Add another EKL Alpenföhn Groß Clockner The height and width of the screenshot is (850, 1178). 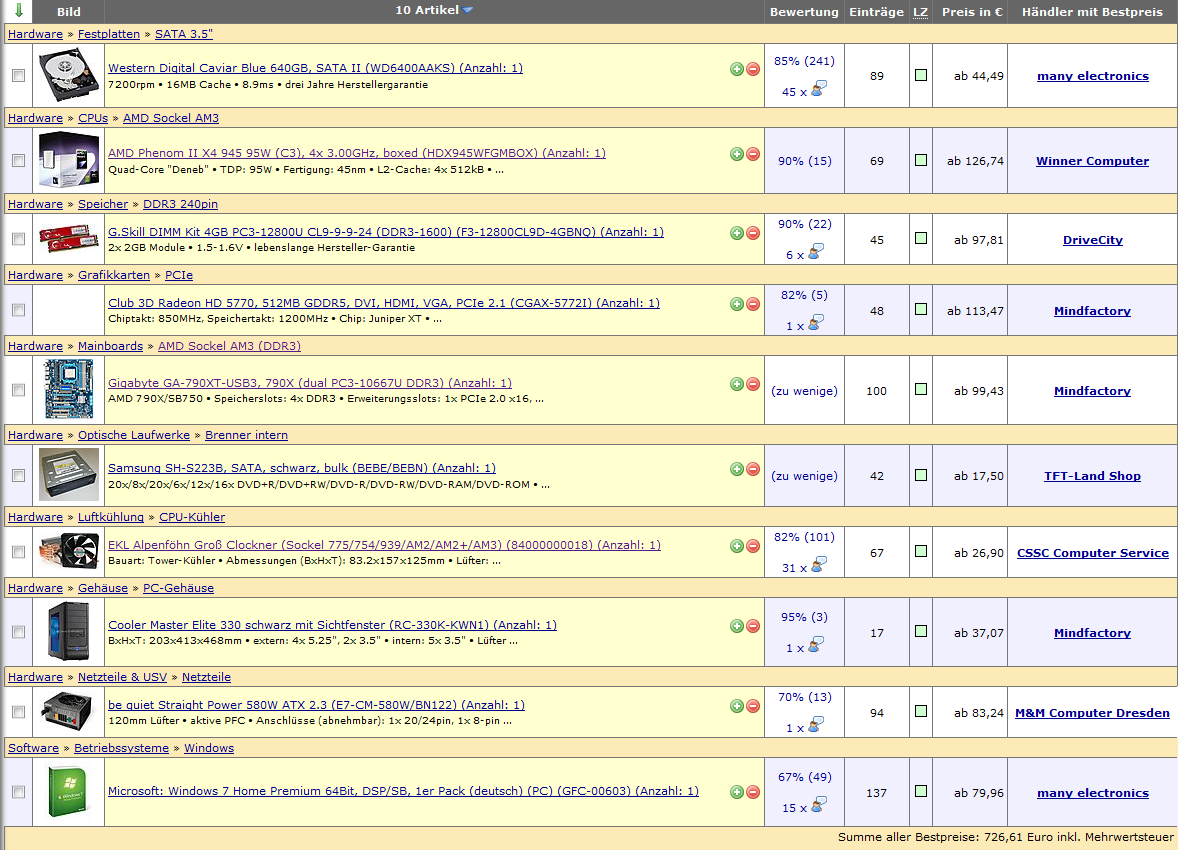click(x=737, y=546)
